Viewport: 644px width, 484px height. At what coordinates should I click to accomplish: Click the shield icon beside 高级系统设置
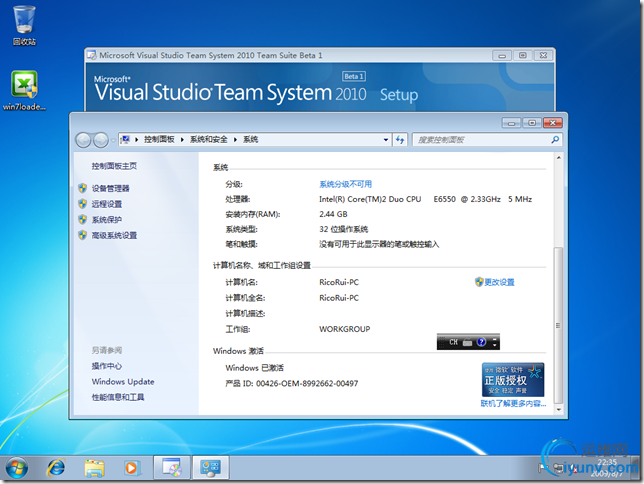[83, 235]
